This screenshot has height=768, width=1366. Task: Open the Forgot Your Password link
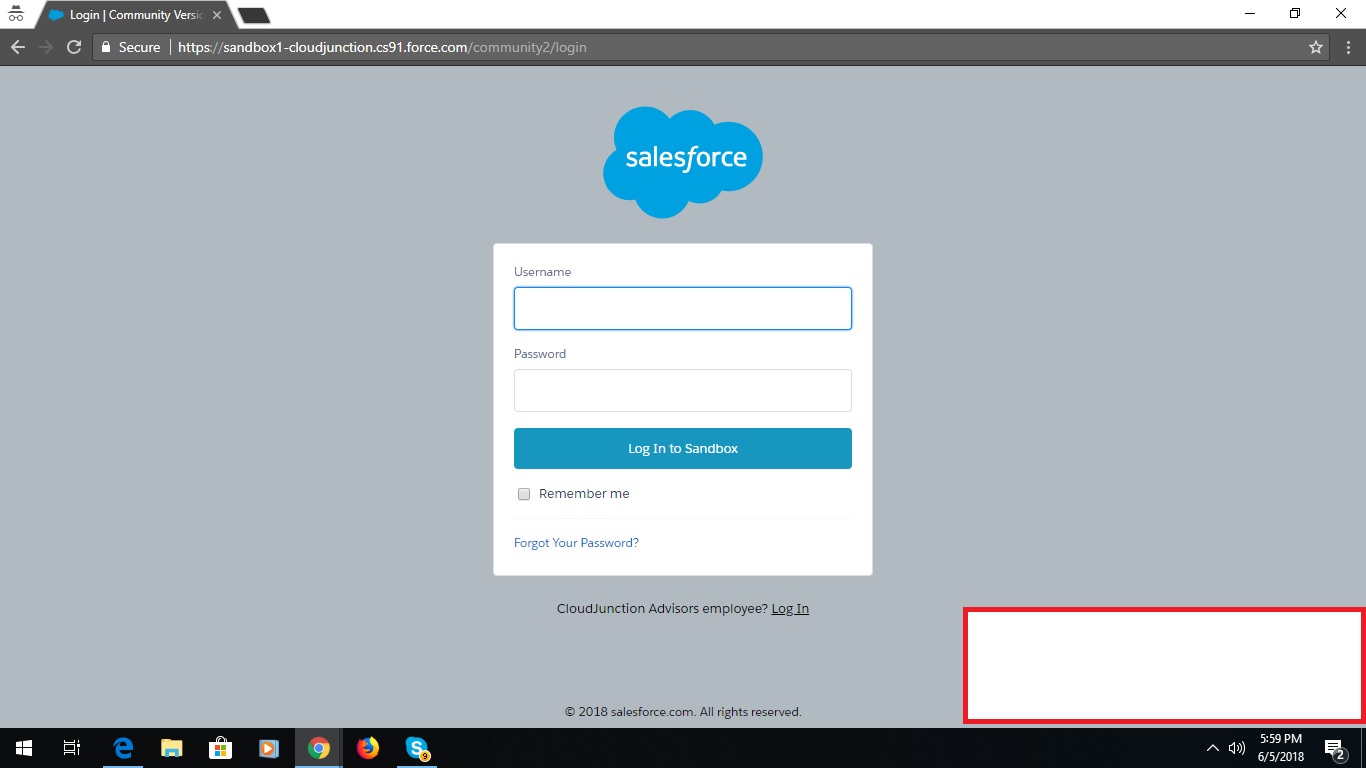click(576, 542)
